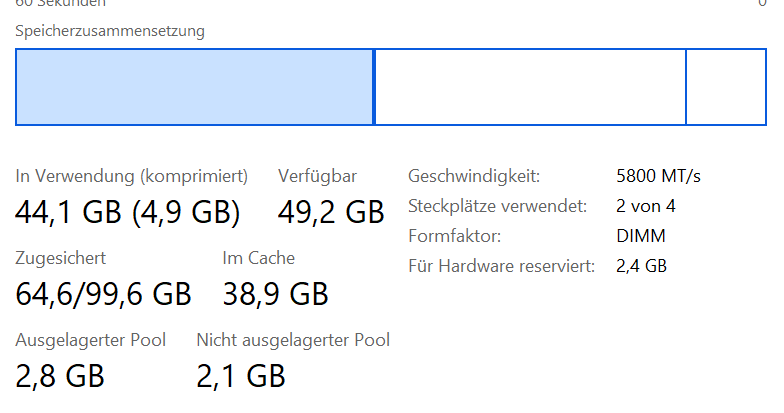The height and width of the screenshot is (413, 784).
Task: Click the light blue in-use memory segment
Action: point(194,87)
